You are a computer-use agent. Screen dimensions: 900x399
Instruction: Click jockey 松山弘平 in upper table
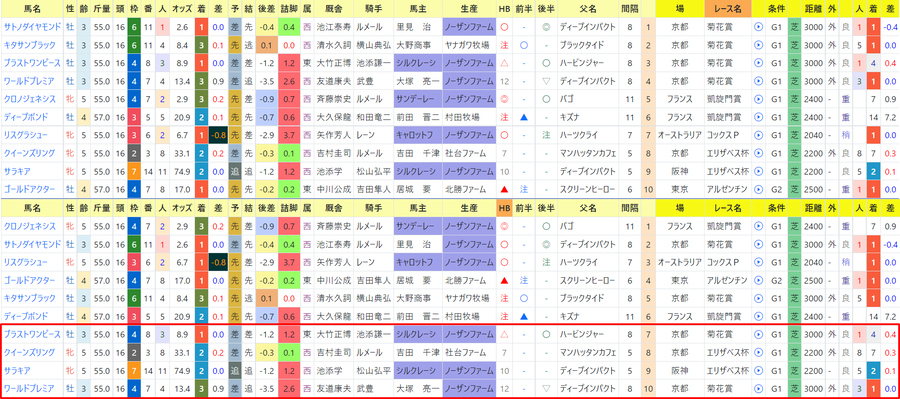coord(374,171)
